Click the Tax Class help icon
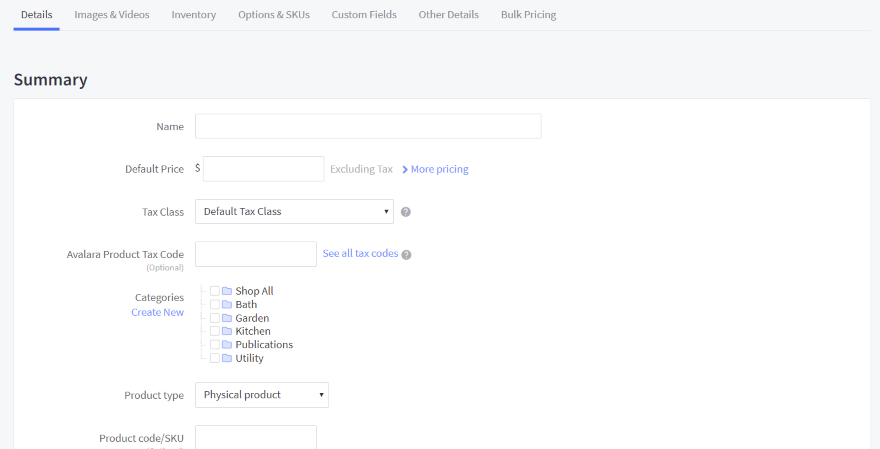 click(406, 212)
